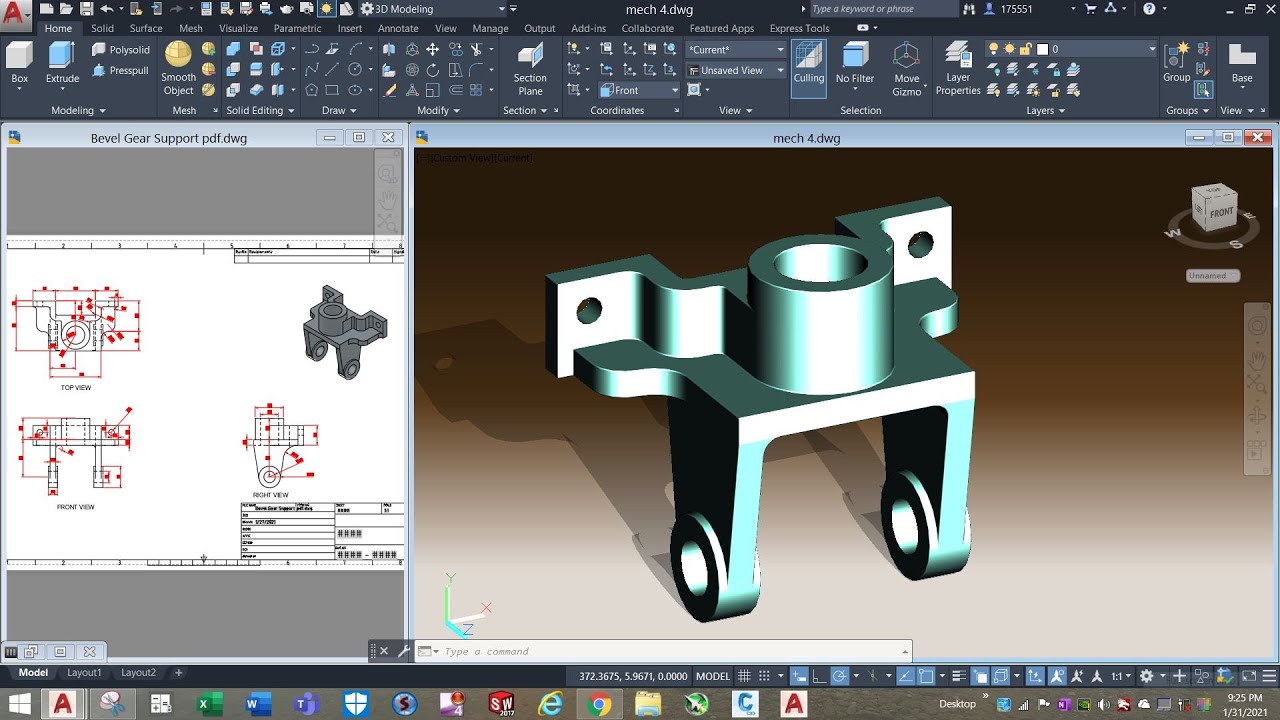Switch to the Layout2 tab

(x=139, y=673)
